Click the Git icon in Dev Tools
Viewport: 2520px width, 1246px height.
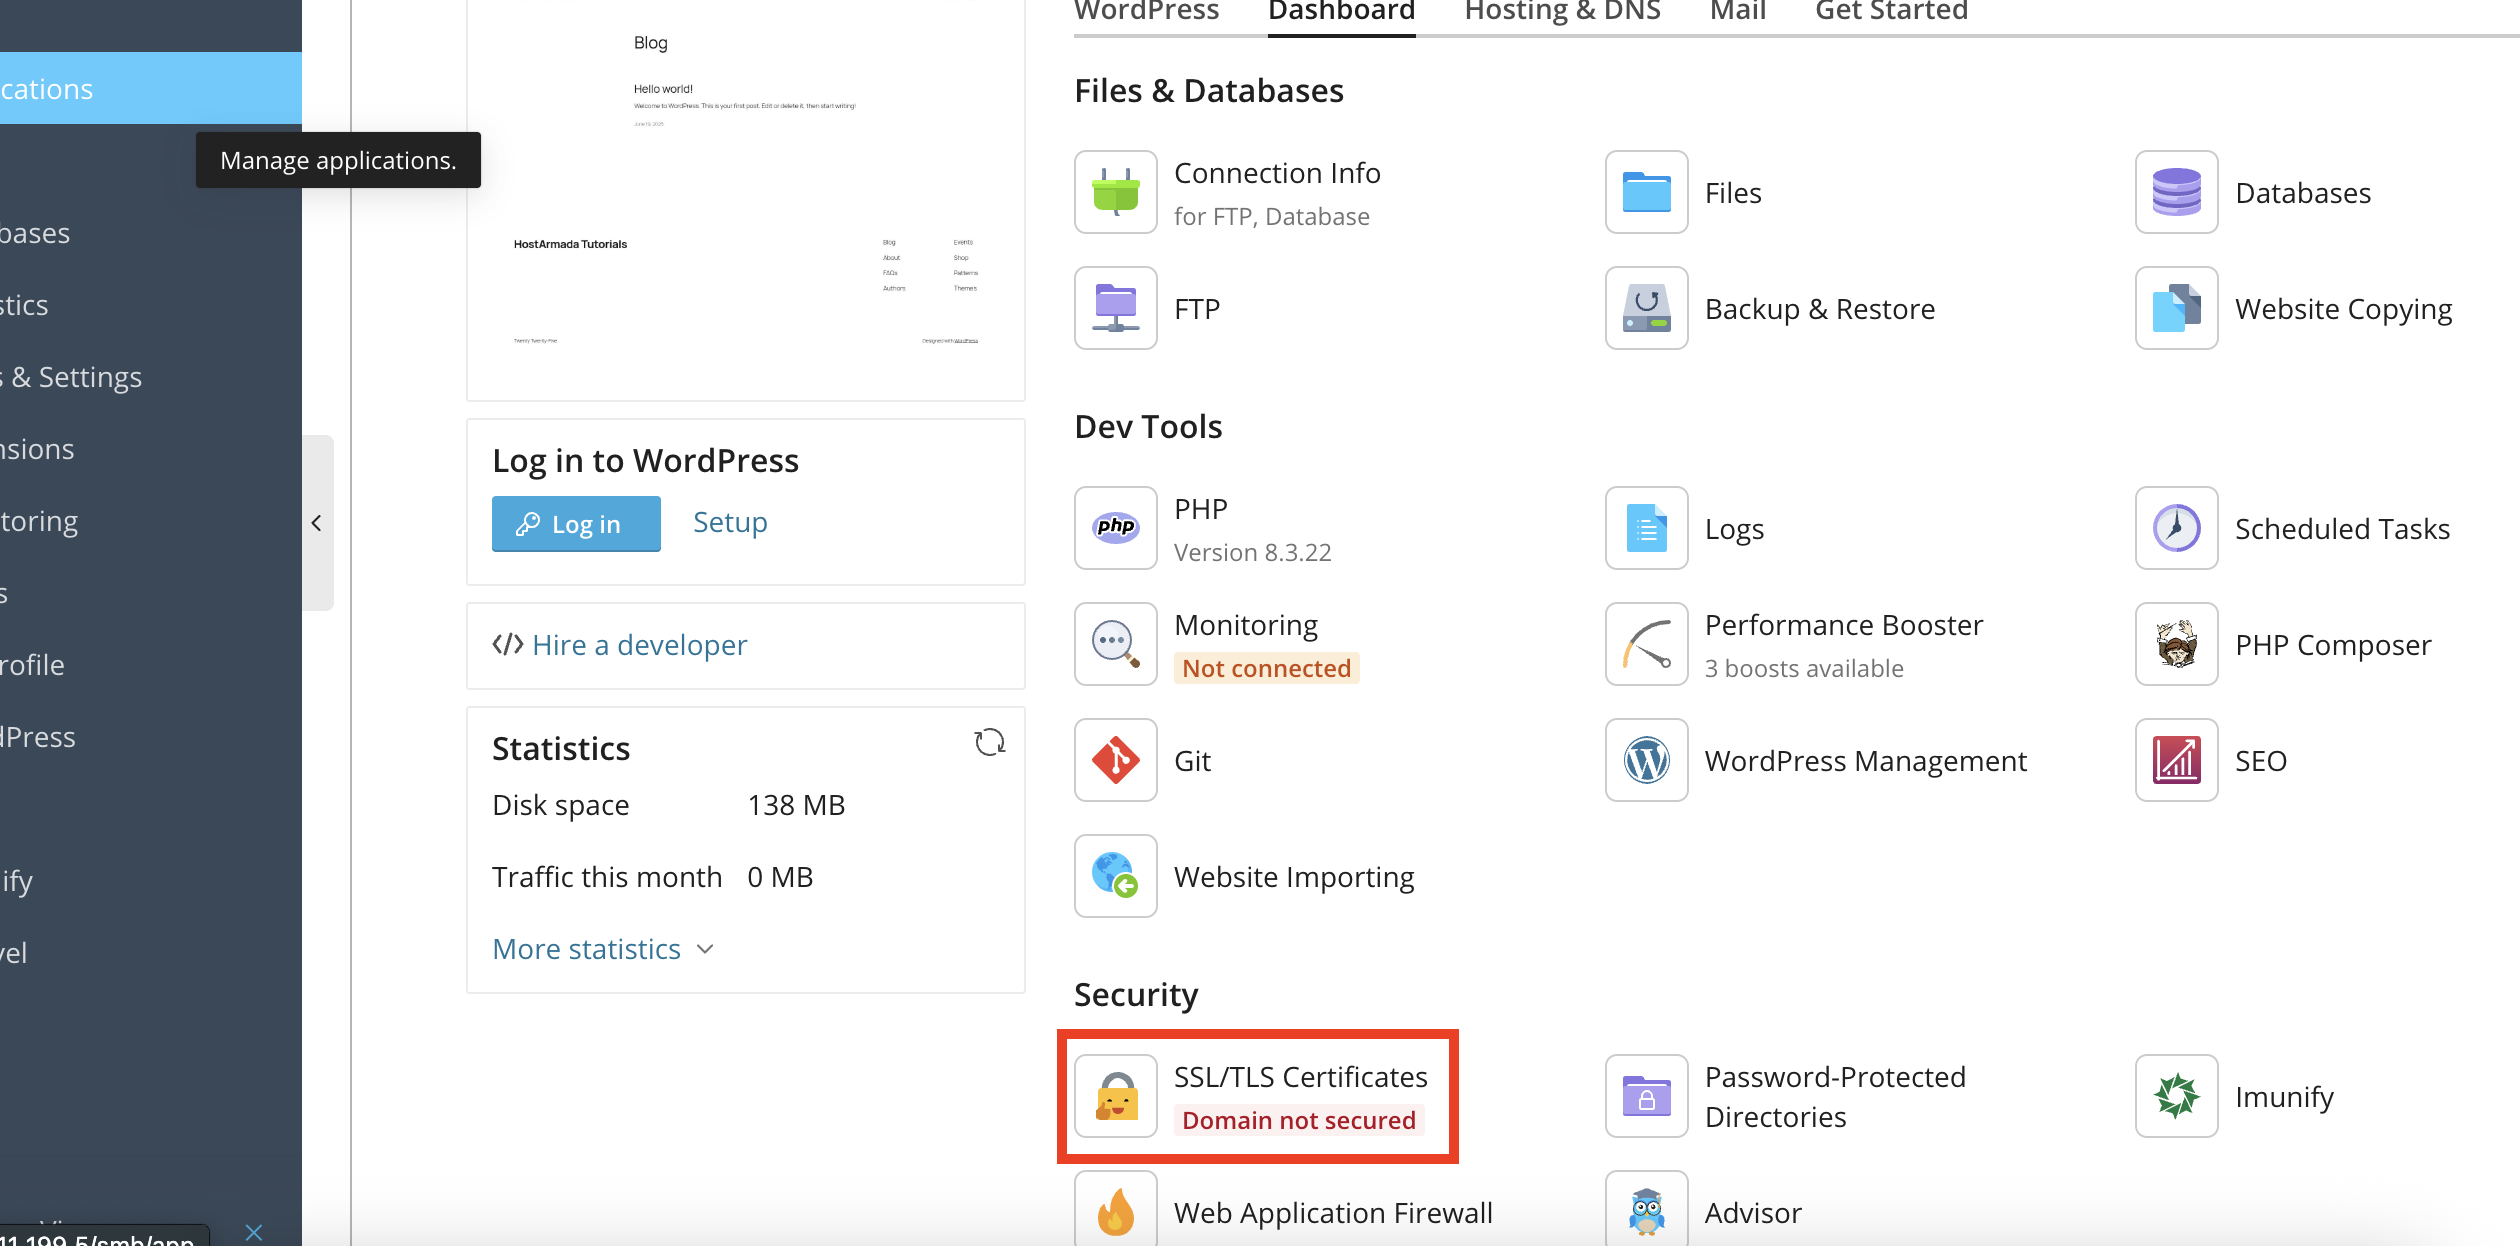pyautogui.click(x=1114, y=760)
